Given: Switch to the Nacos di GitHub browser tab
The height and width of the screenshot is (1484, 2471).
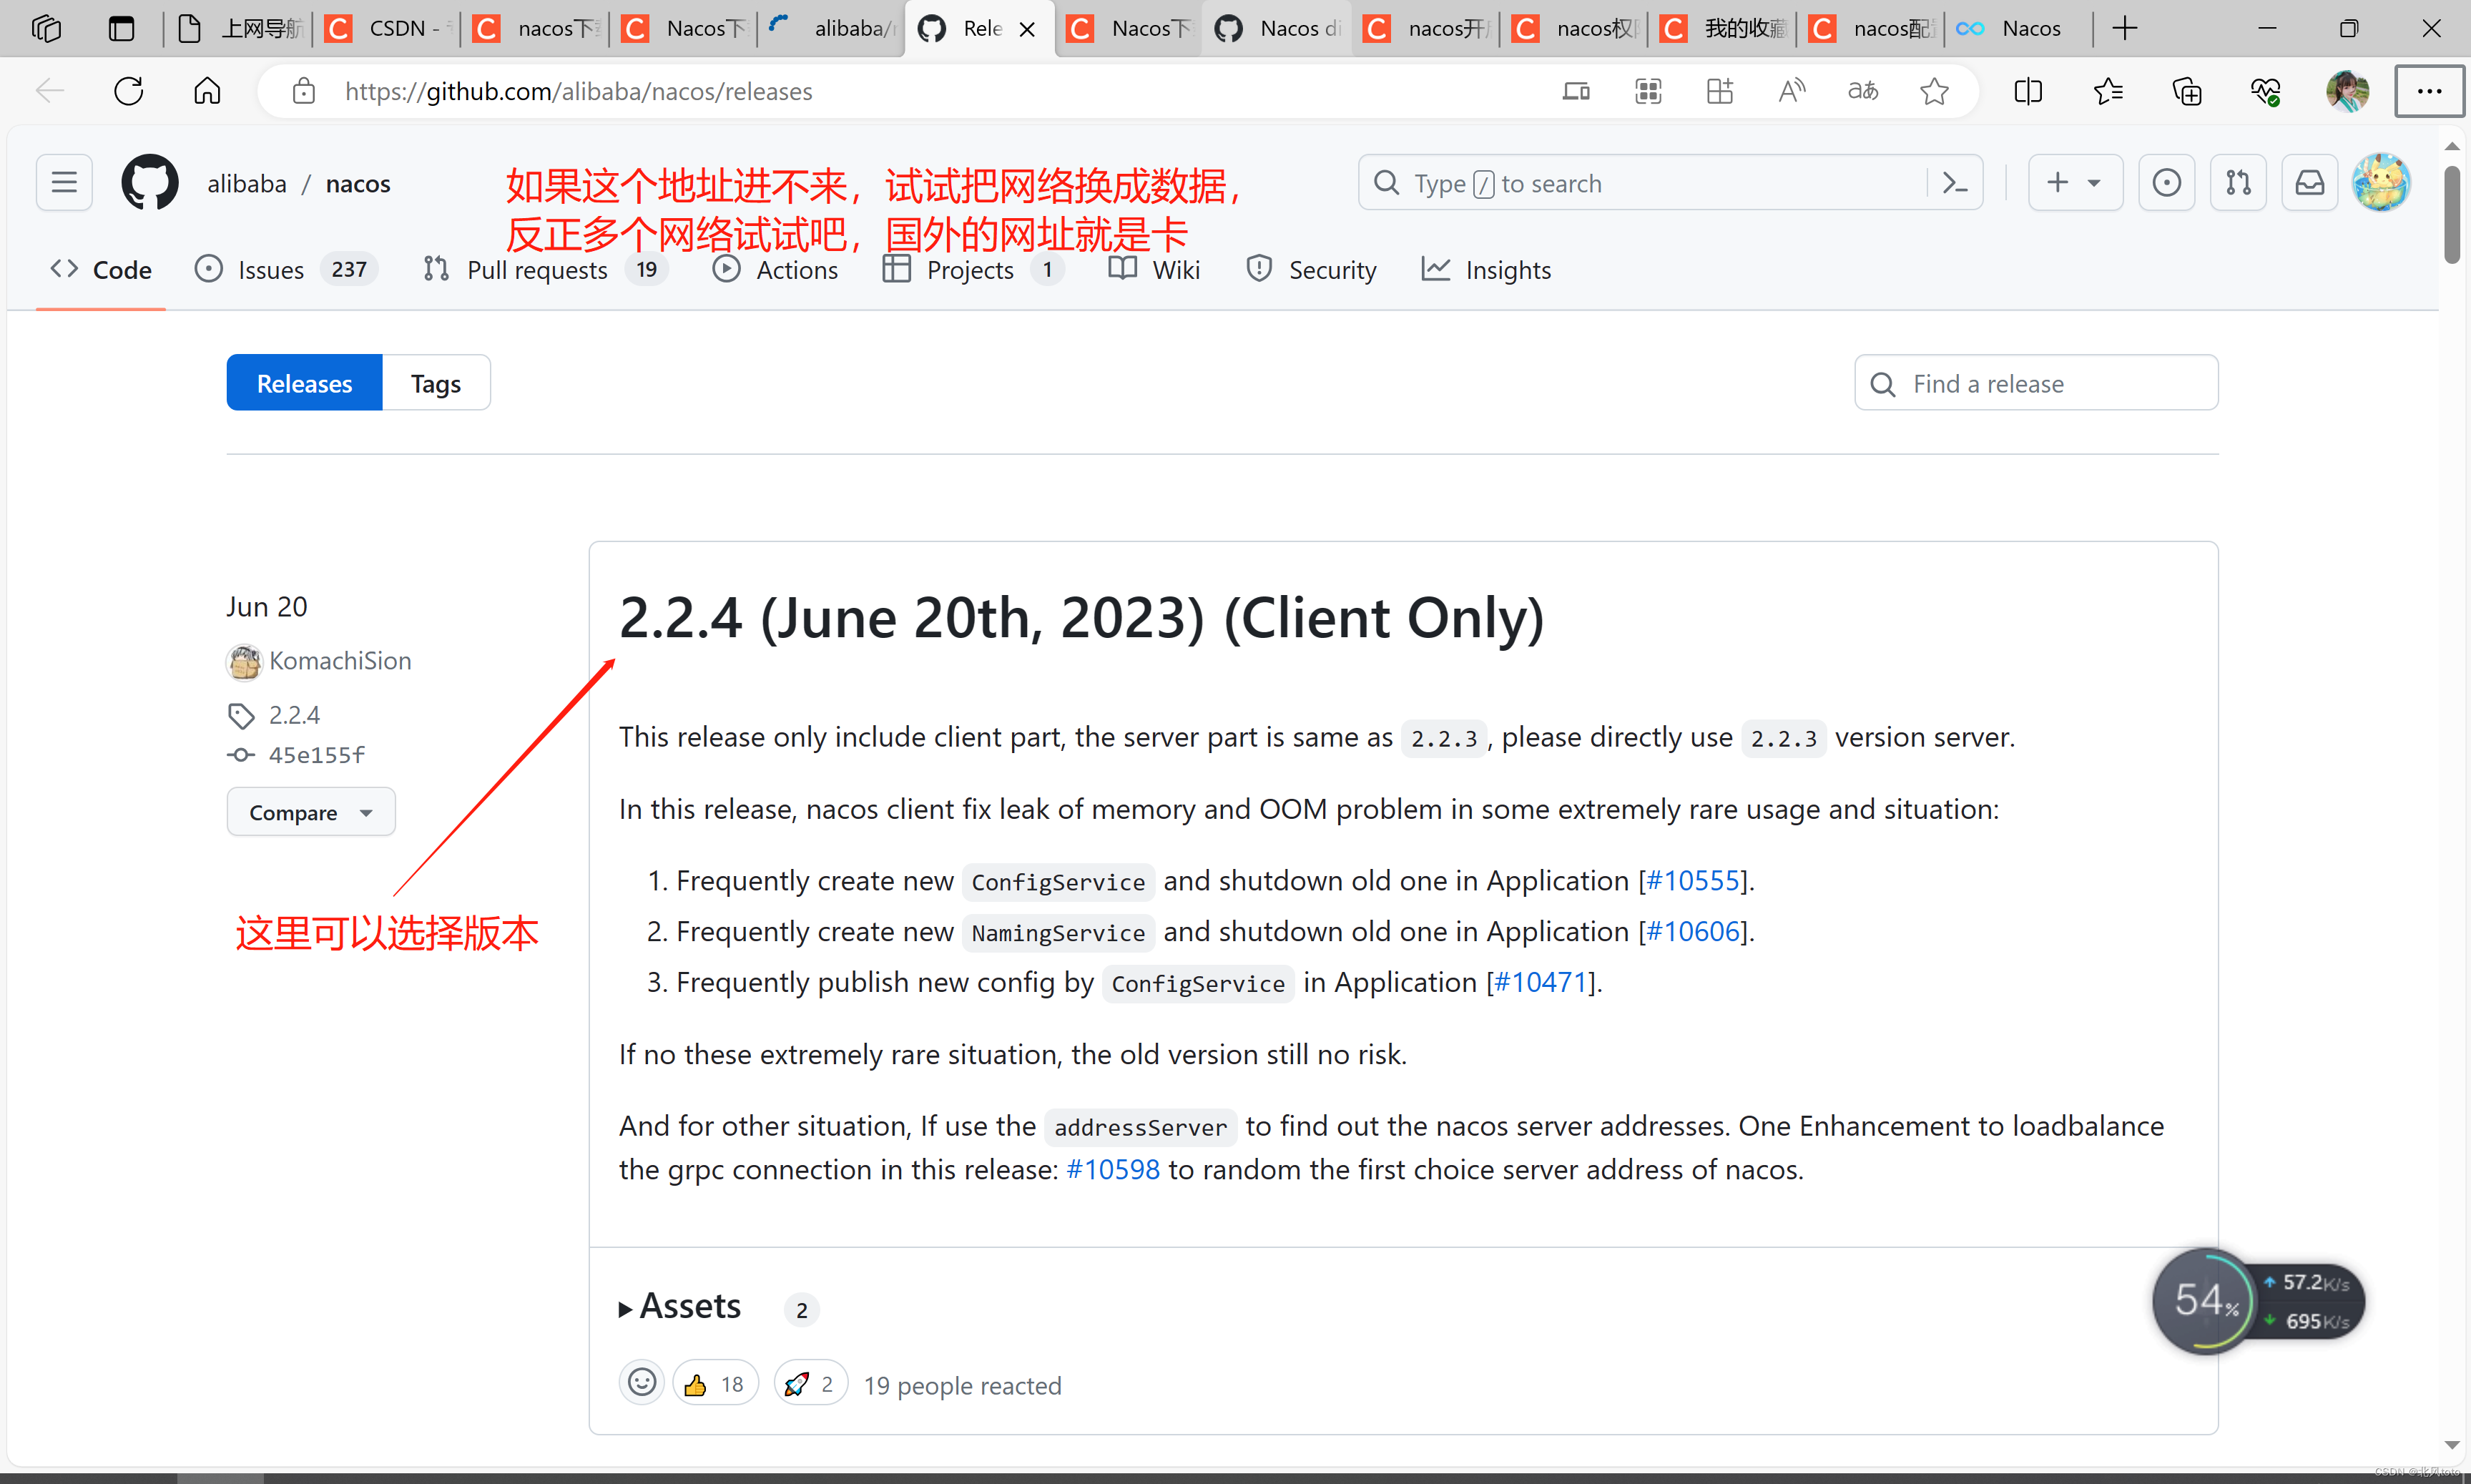Looking at the screenshot, I should click(x=1277, y=28).
